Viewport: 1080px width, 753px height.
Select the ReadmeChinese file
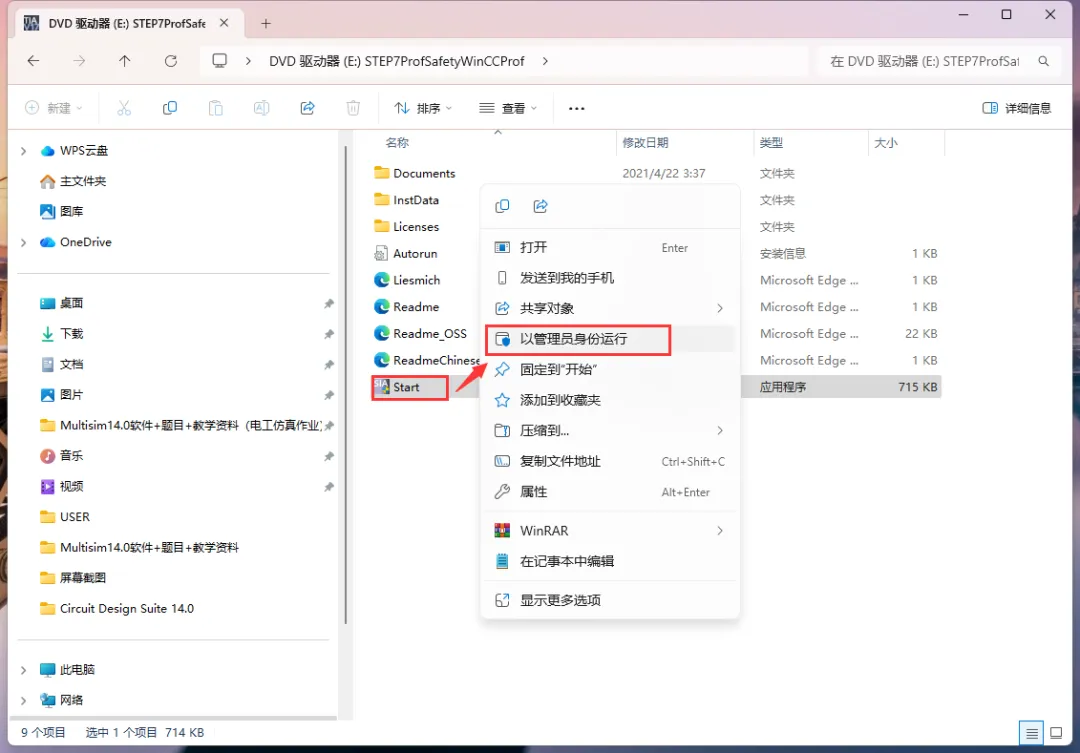click(426, 360)
